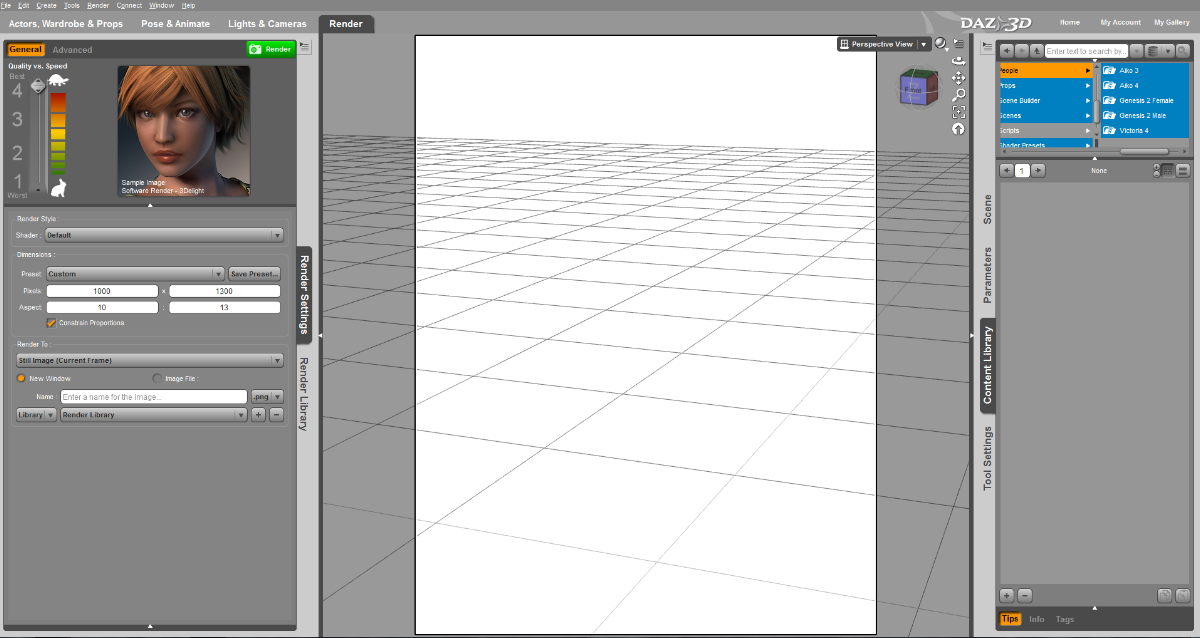Click the minus remove render library button
The image size is (1200, 638).
pos(276,414)
